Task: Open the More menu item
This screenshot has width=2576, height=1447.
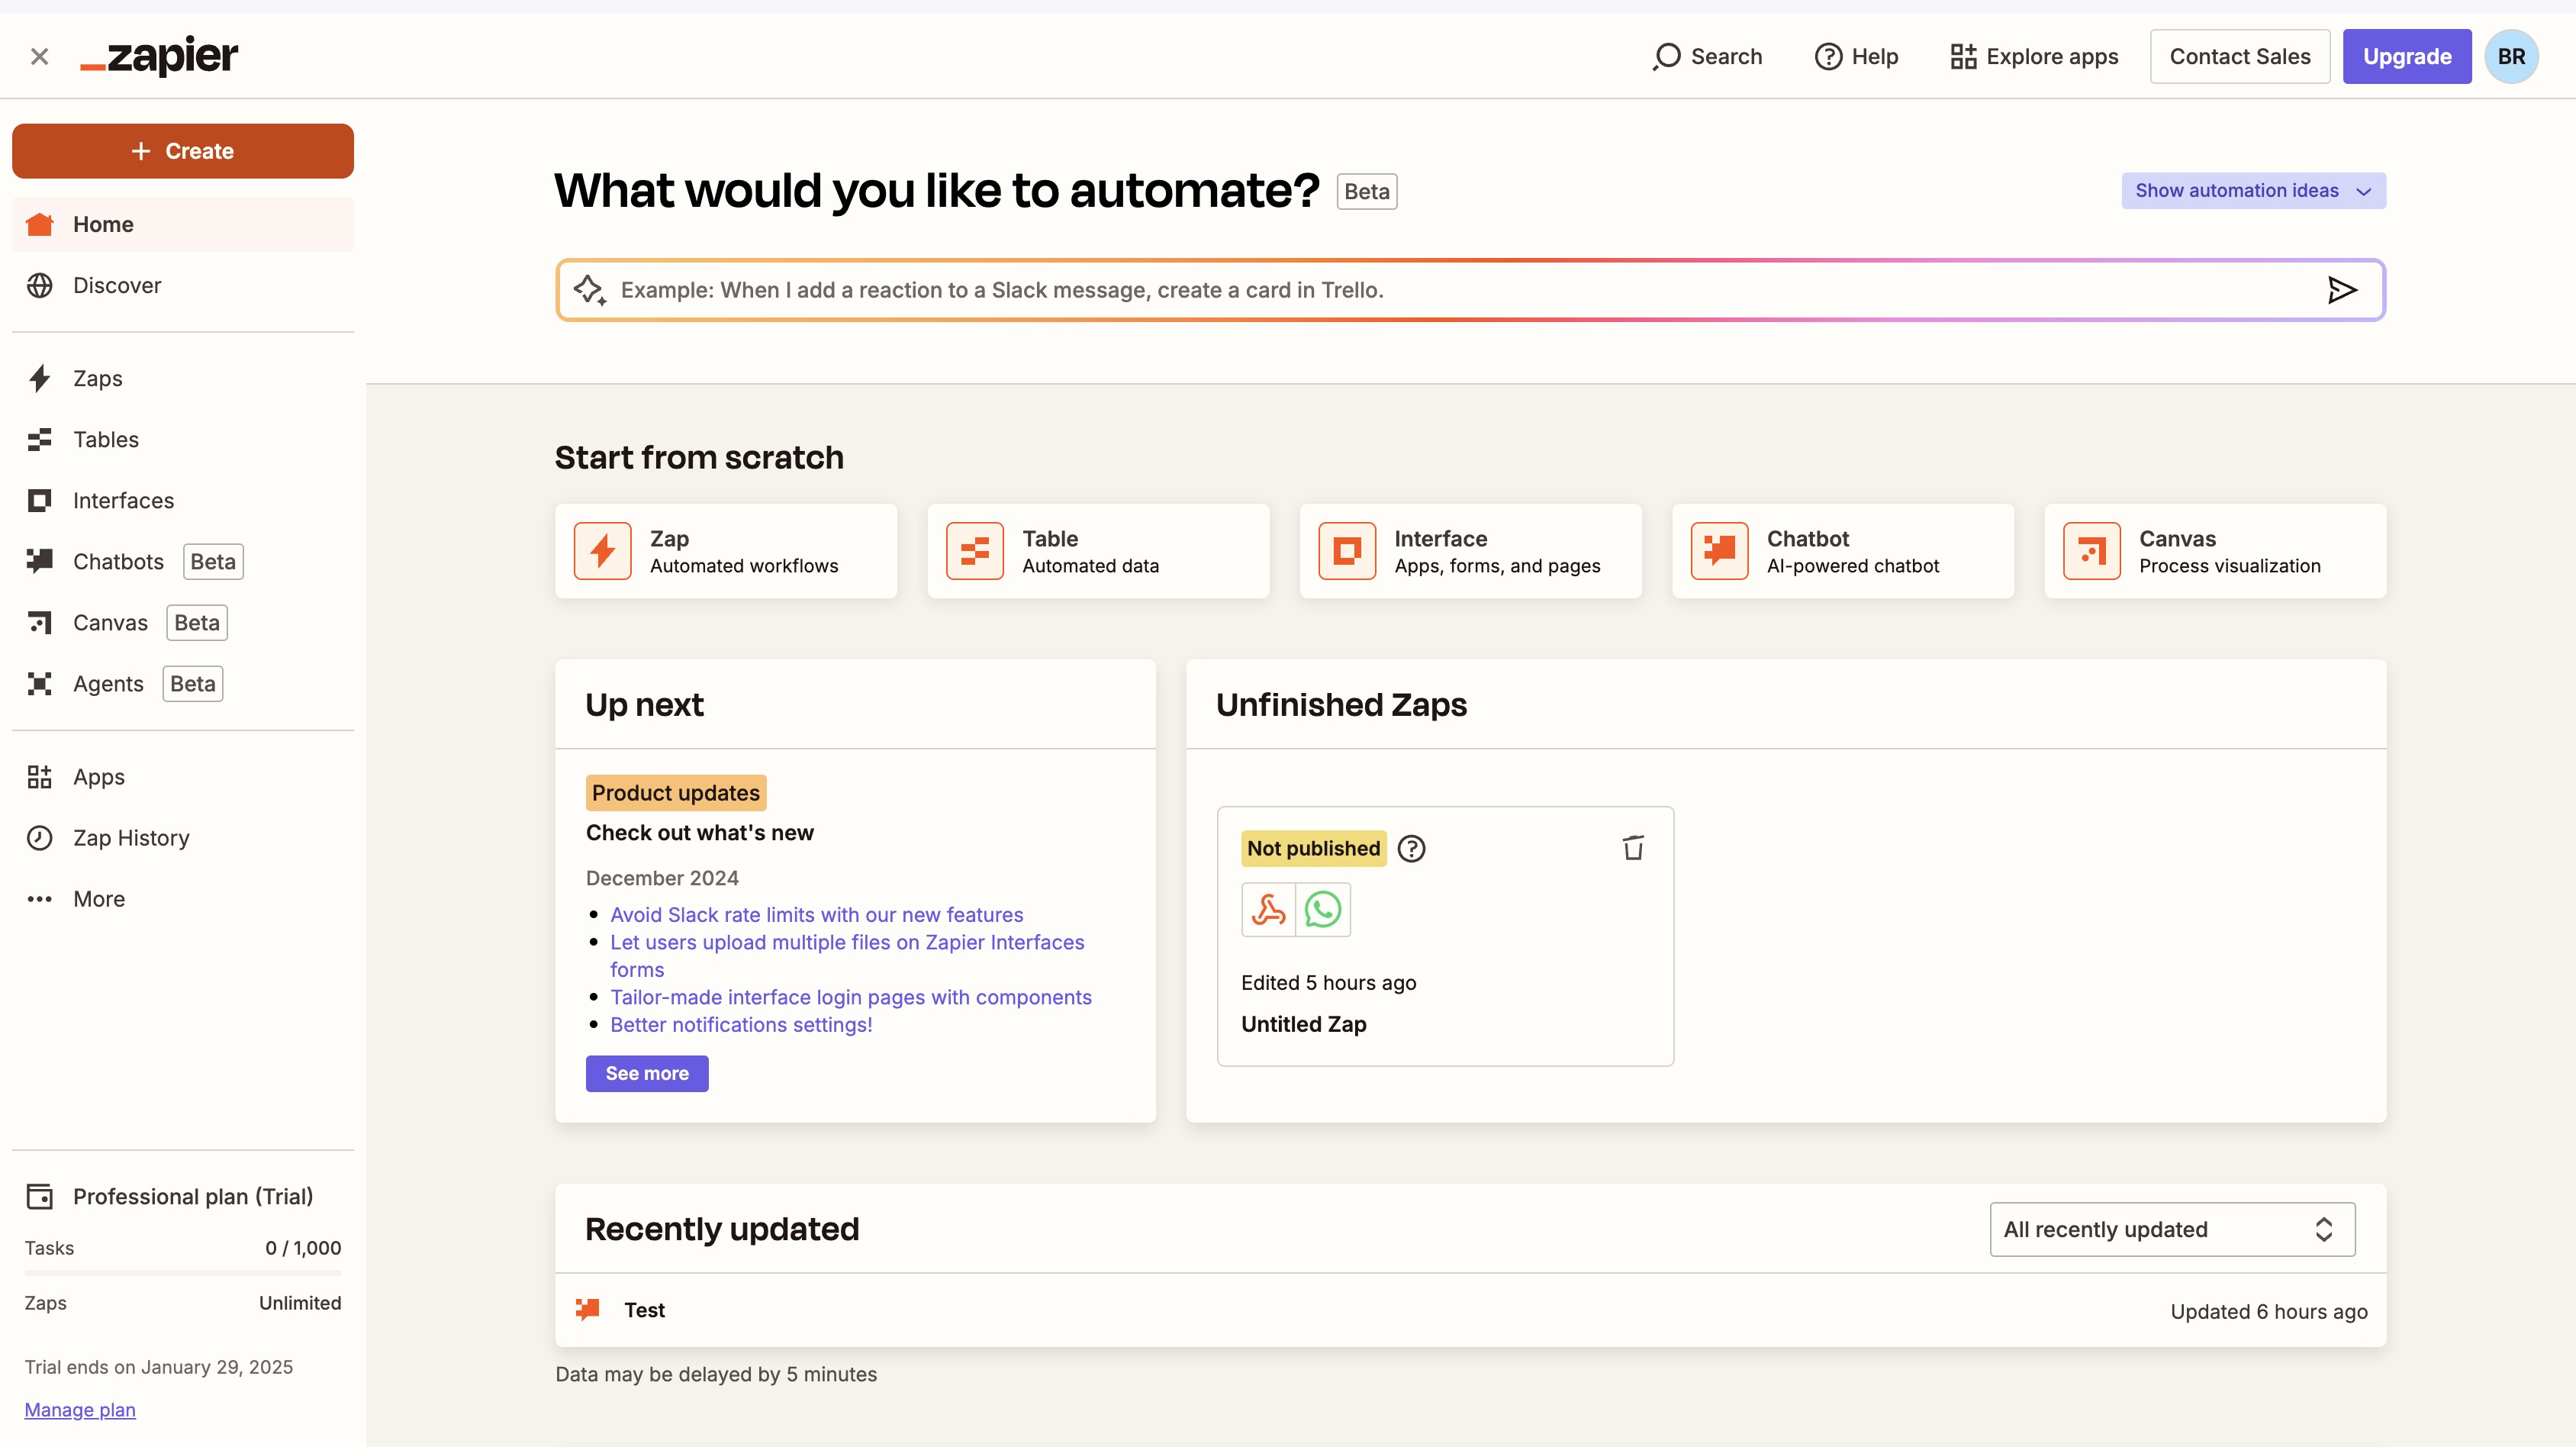Action: 183,899
